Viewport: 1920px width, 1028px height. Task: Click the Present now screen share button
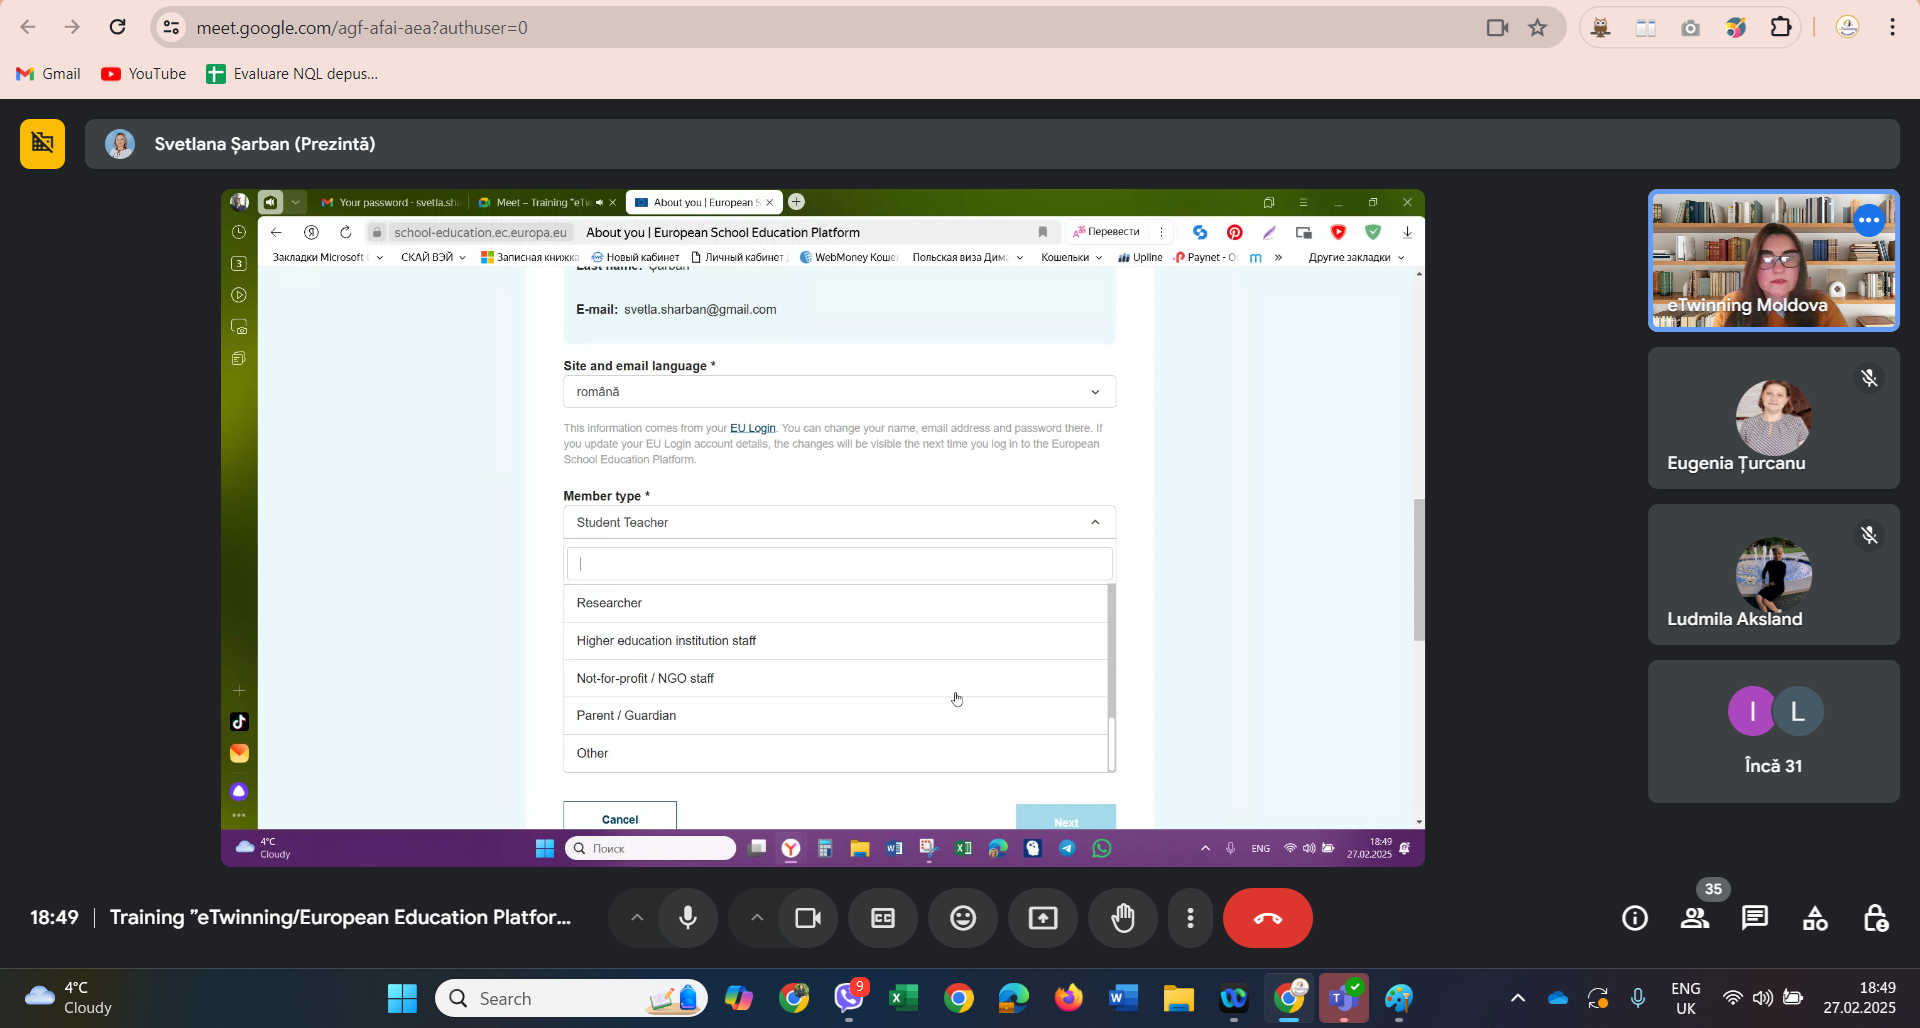click(1043, 918)
